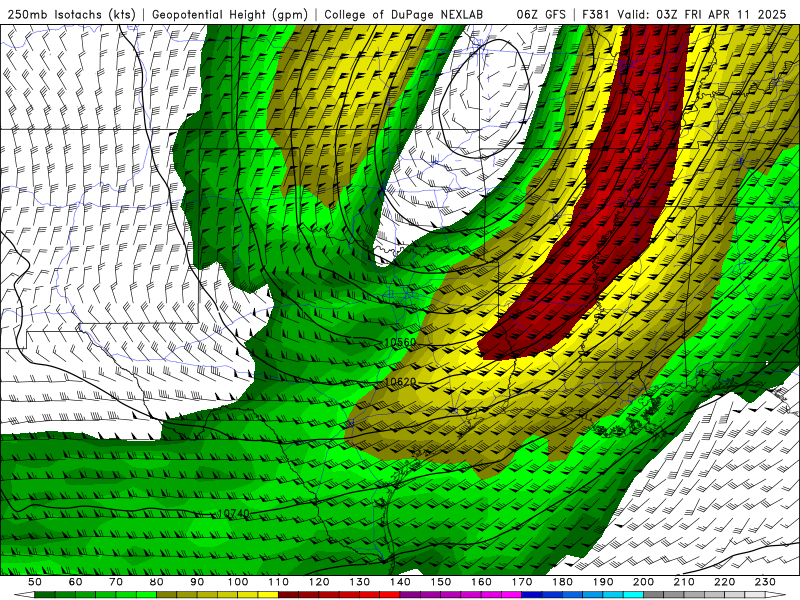Image resolution: width=800 pixels, height=600 pixels.
Task: Select the dark blue swatch right of 170
Action: click(x=532, y=595)
